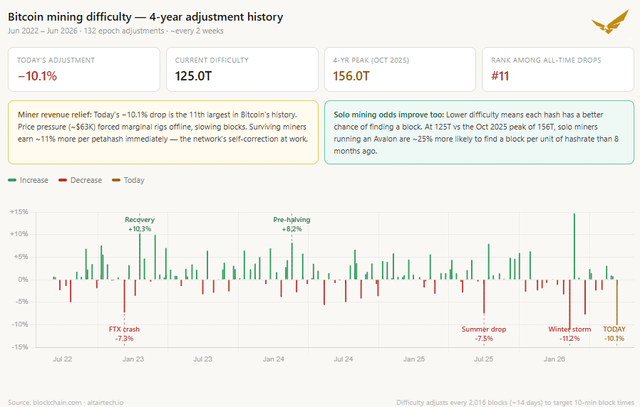Viewport: 640px width, 407px height.
Task: Click the red Decrease legend swatch
Action: (x=62, y=180)
